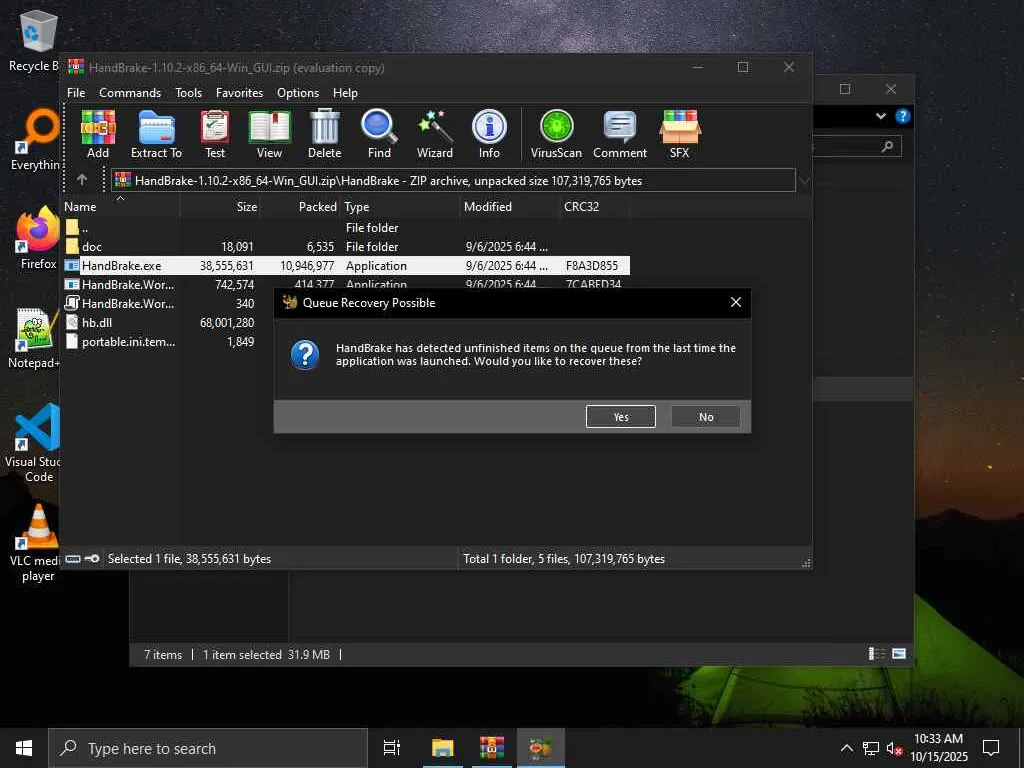1024x768 pixels.
Task: Switch to HandBrake on the taskbar
Action: 541,748
